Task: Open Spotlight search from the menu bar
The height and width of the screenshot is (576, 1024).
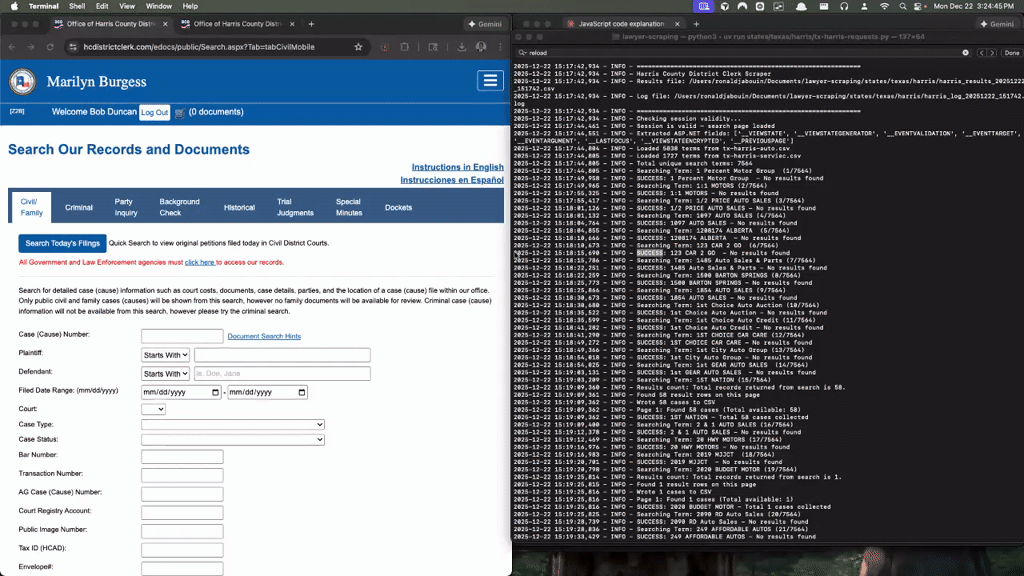Action: click(902, 6)
